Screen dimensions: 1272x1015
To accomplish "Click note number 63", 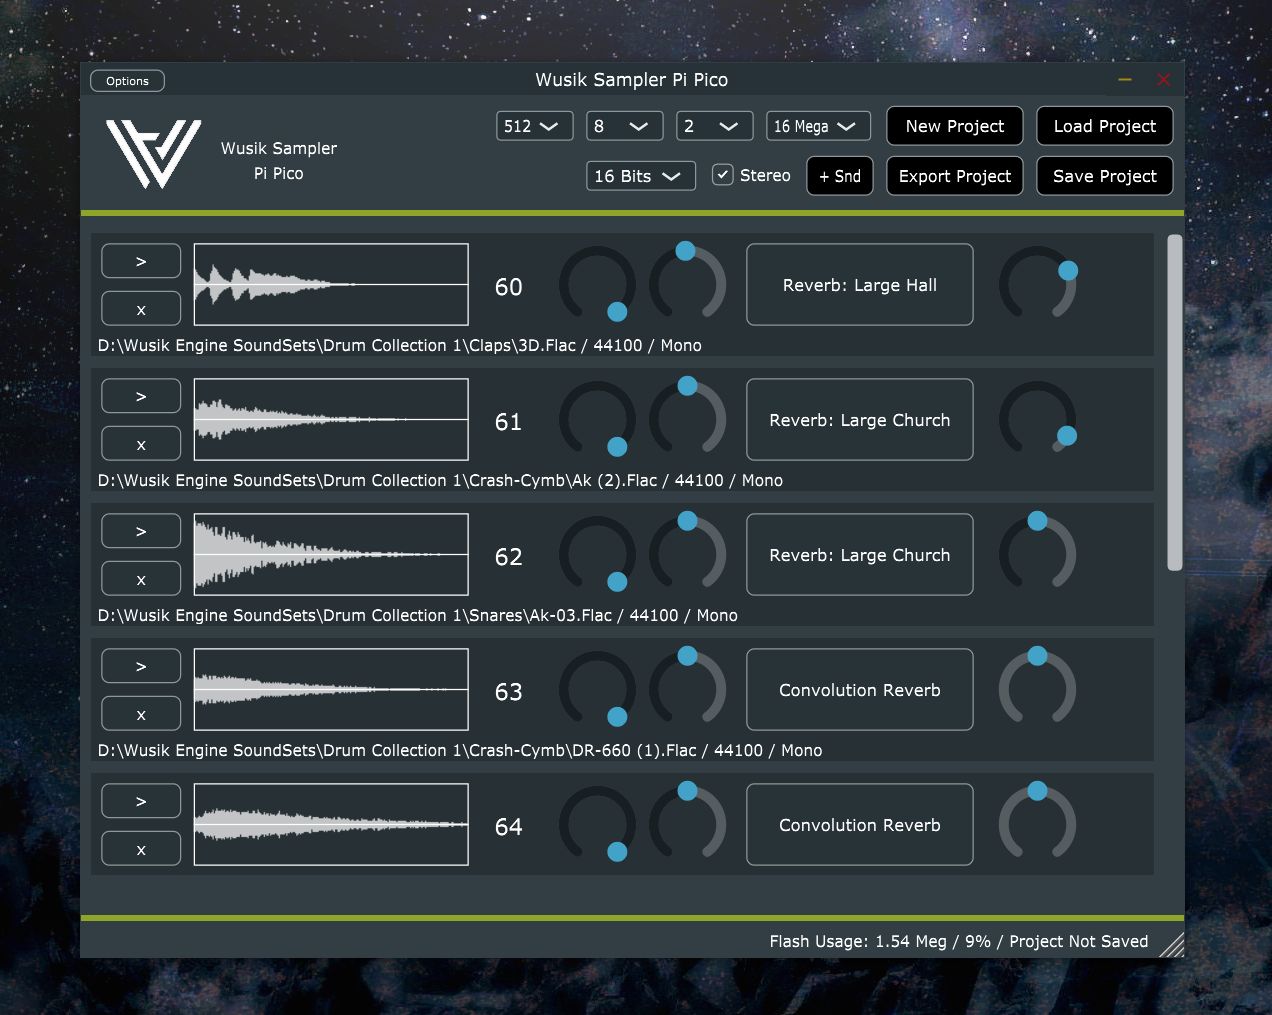I will pos(509,692).
